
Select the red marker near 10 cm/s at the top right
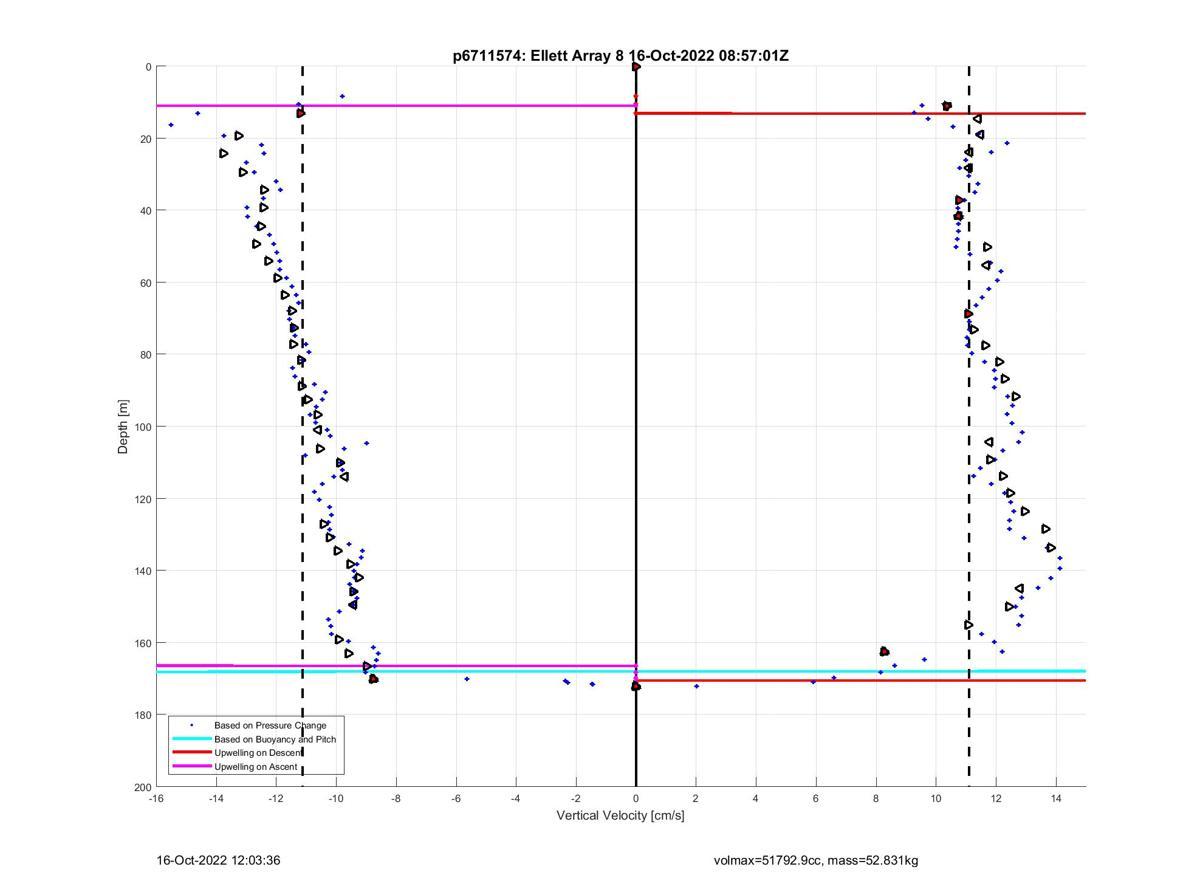click(x=947, y=106)
